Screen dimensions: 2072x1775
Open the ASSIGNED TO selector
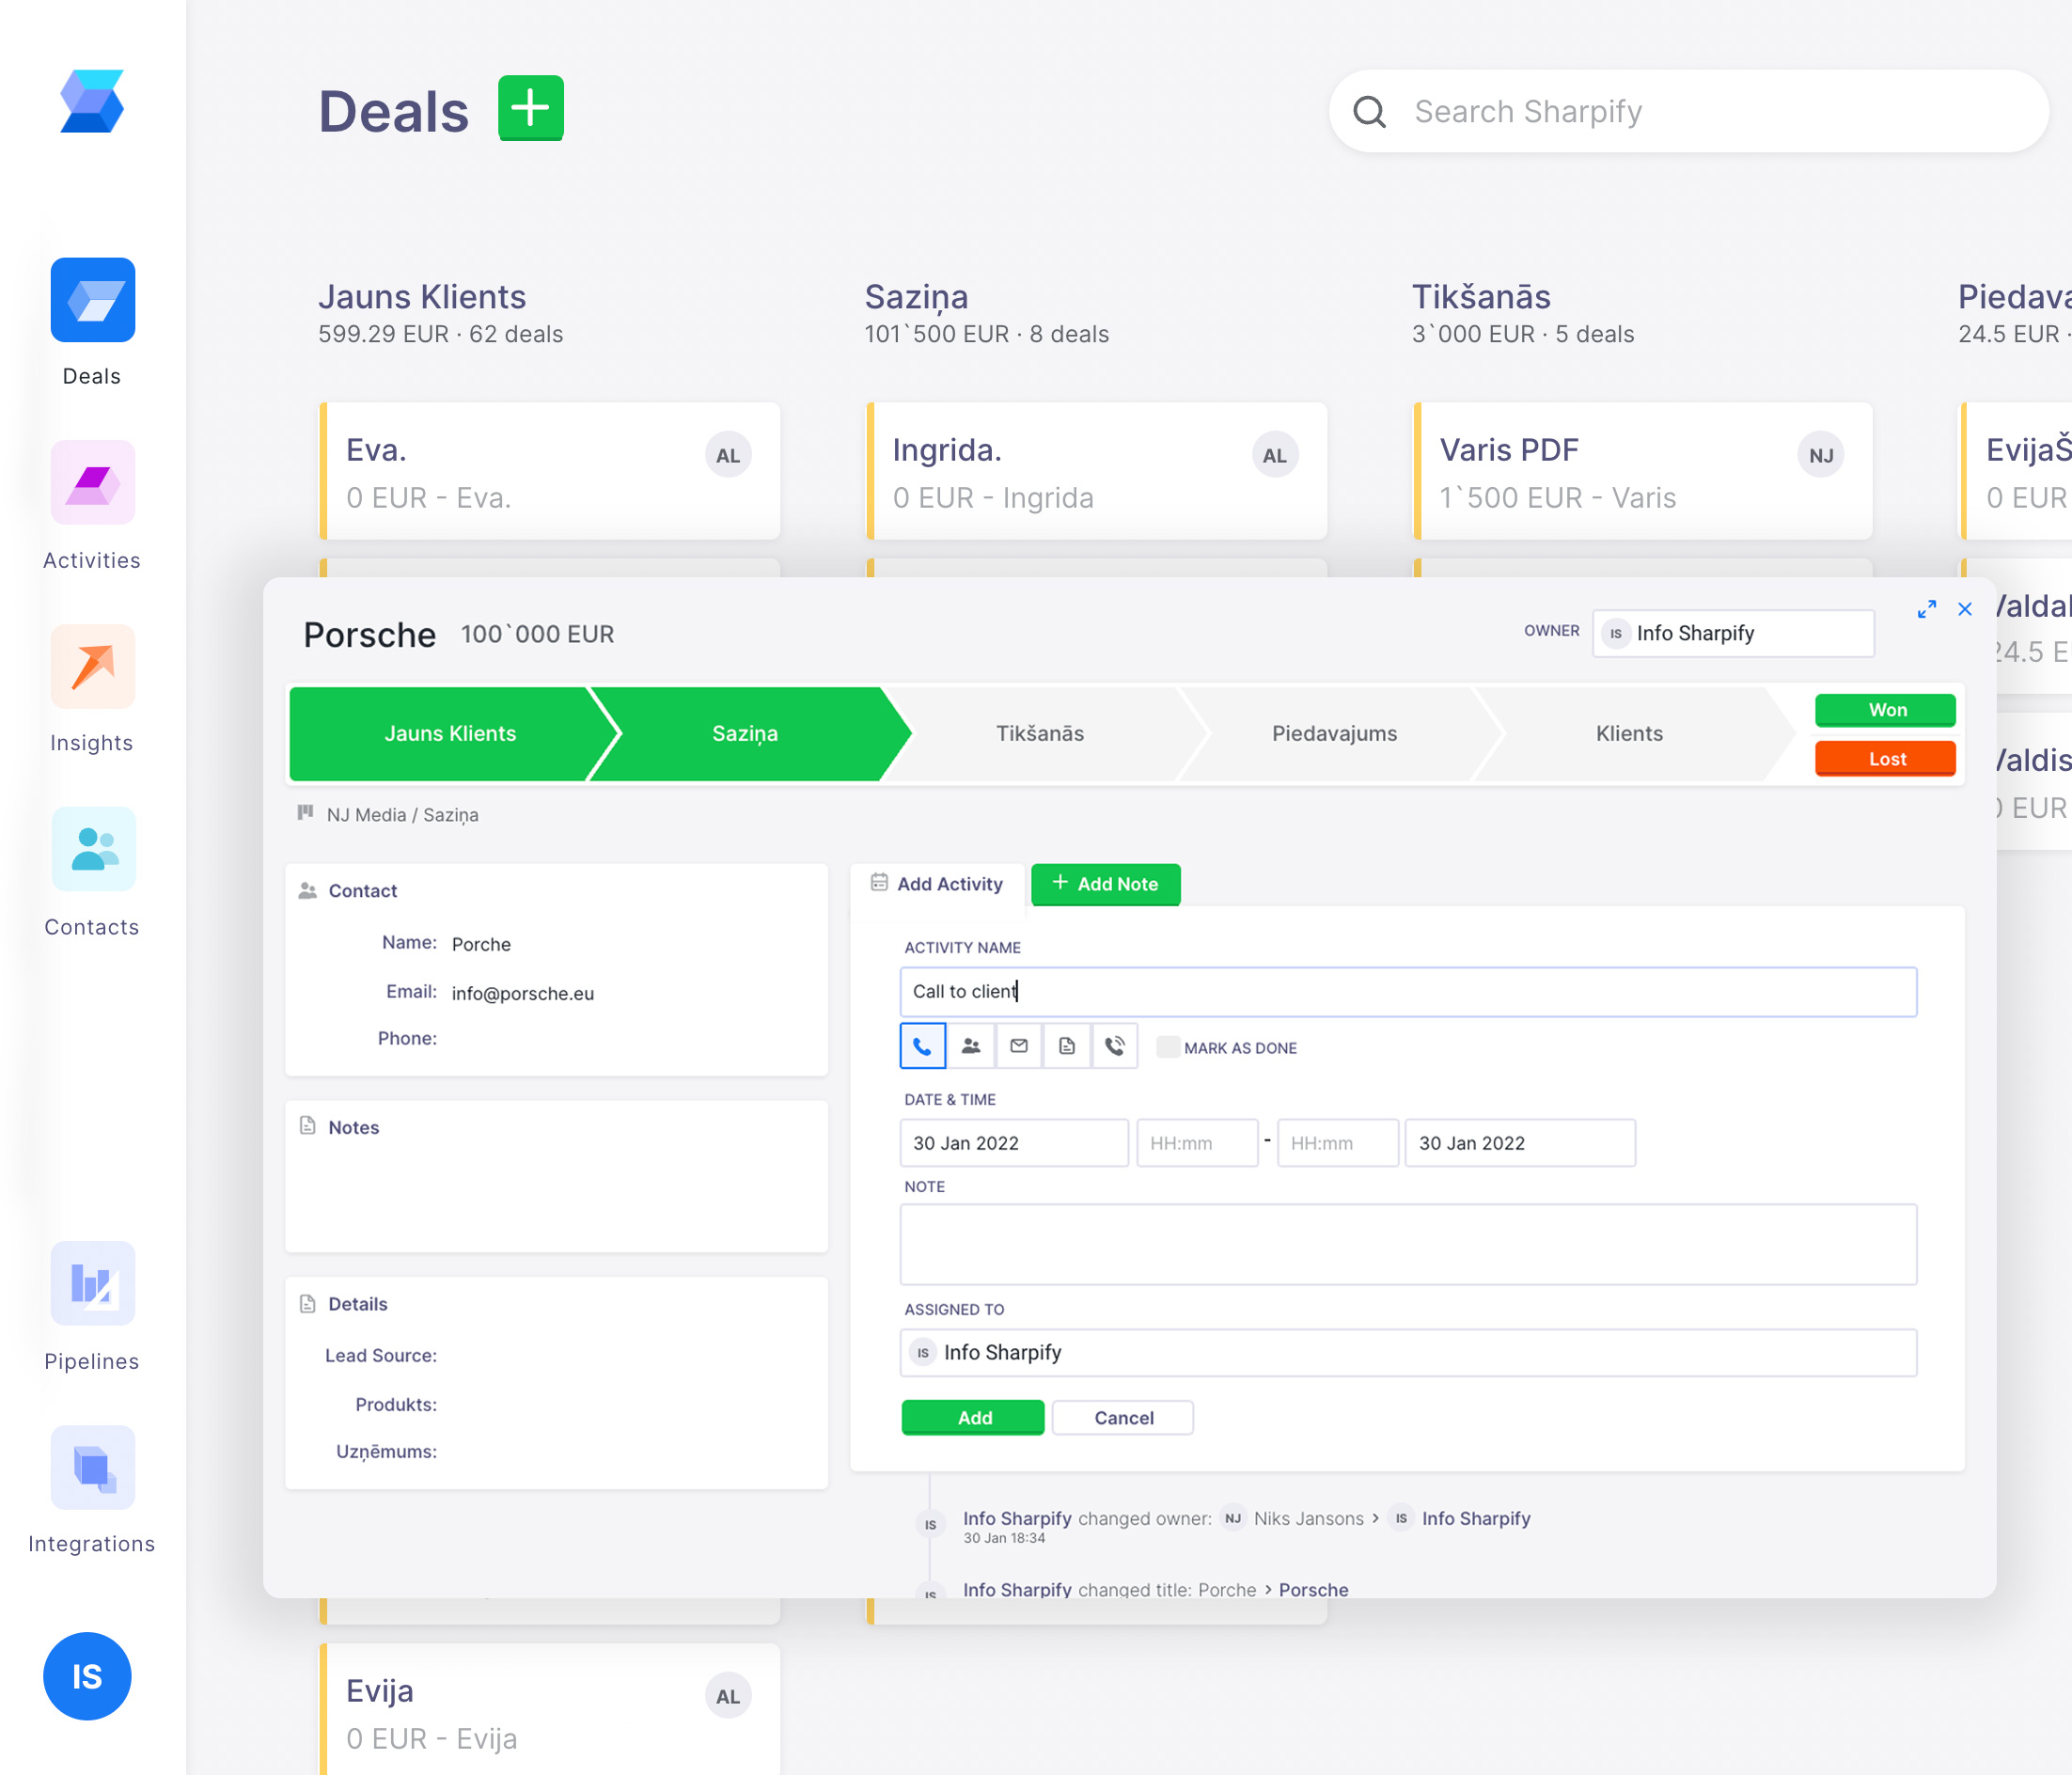point(1408,1353)
